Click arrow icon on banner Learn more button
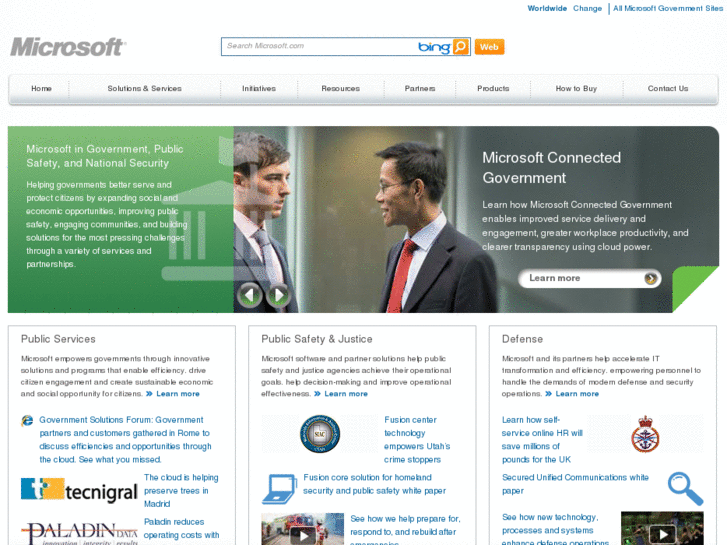This screenshot has height=545, width=727. [x=650, y=278]
